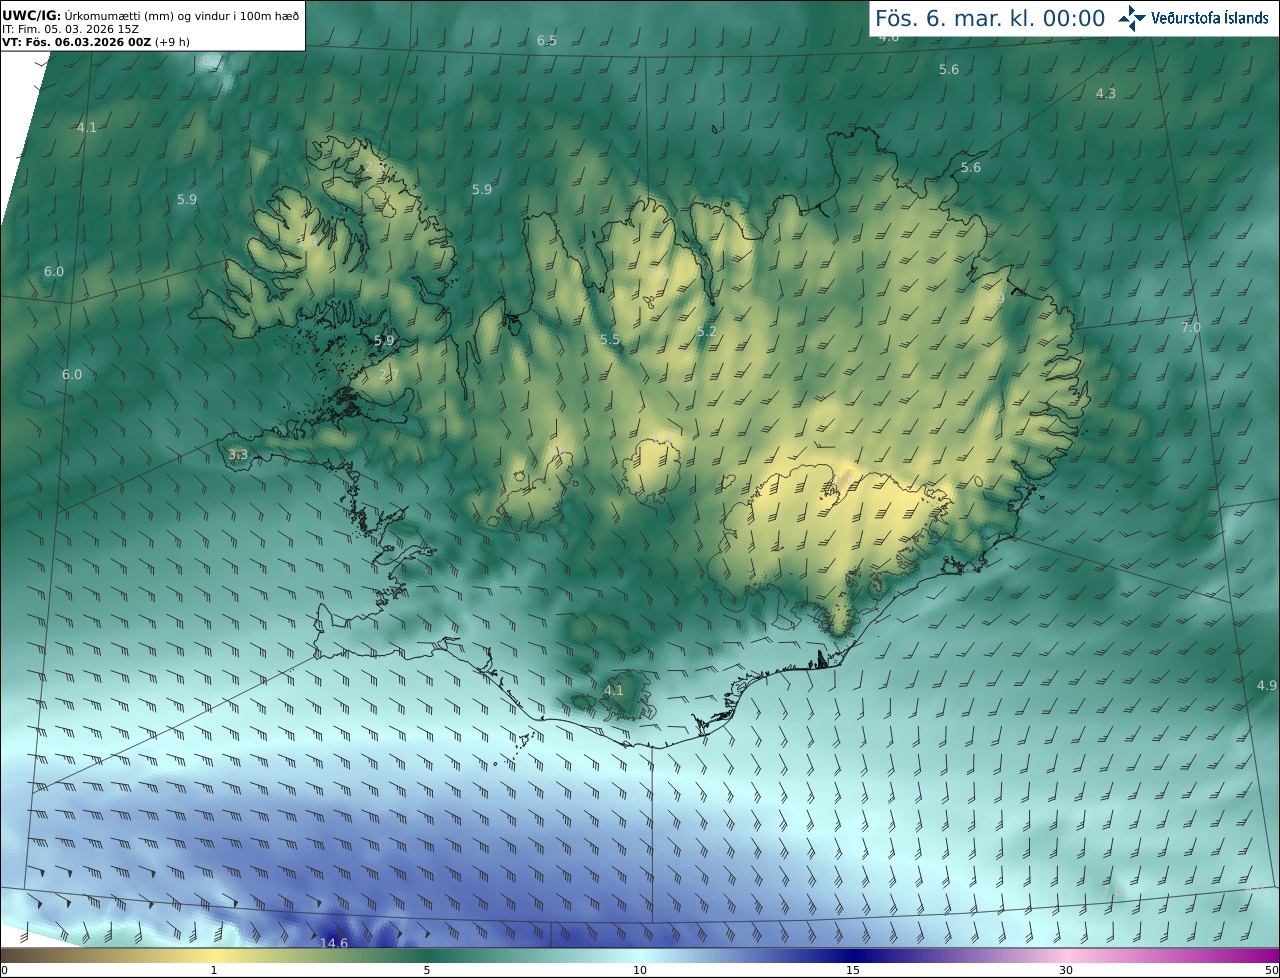Click the 5.5 value on the map
This screenshot has height=978, width=1280.
610,340
